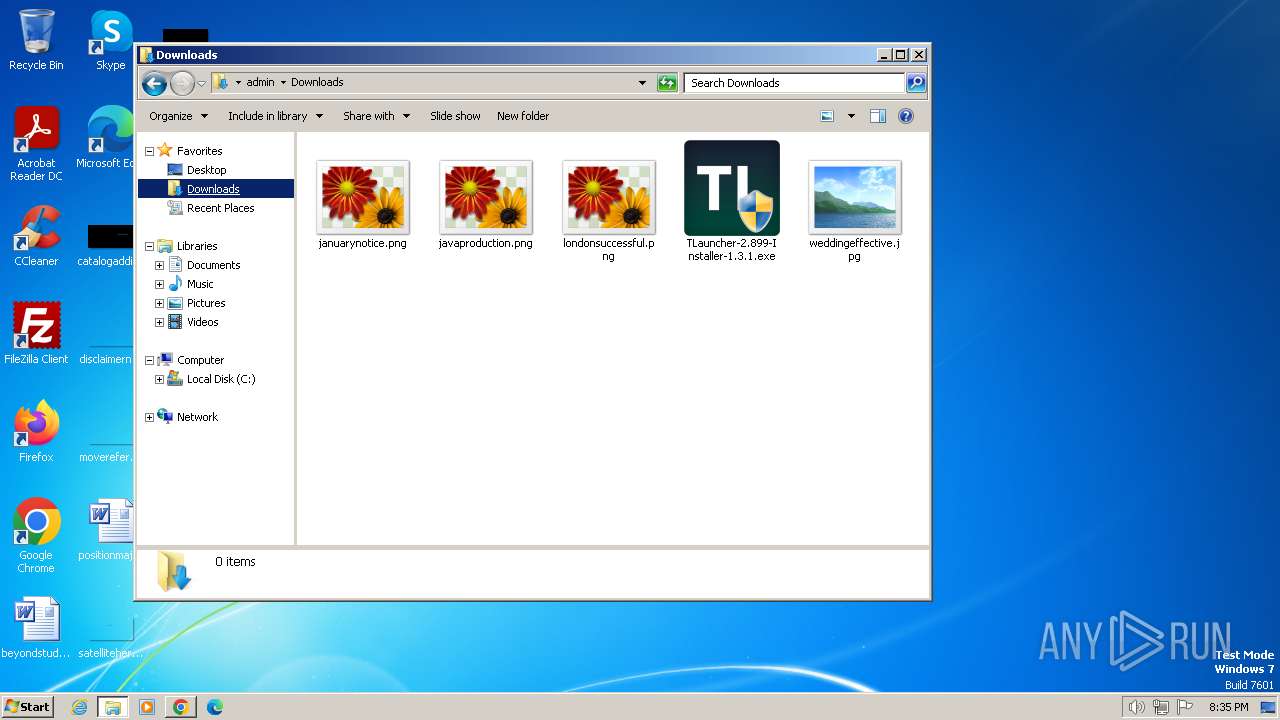Expand the Network node
The width and height of the screenshot is (1280, 720).
pos(149,417)
